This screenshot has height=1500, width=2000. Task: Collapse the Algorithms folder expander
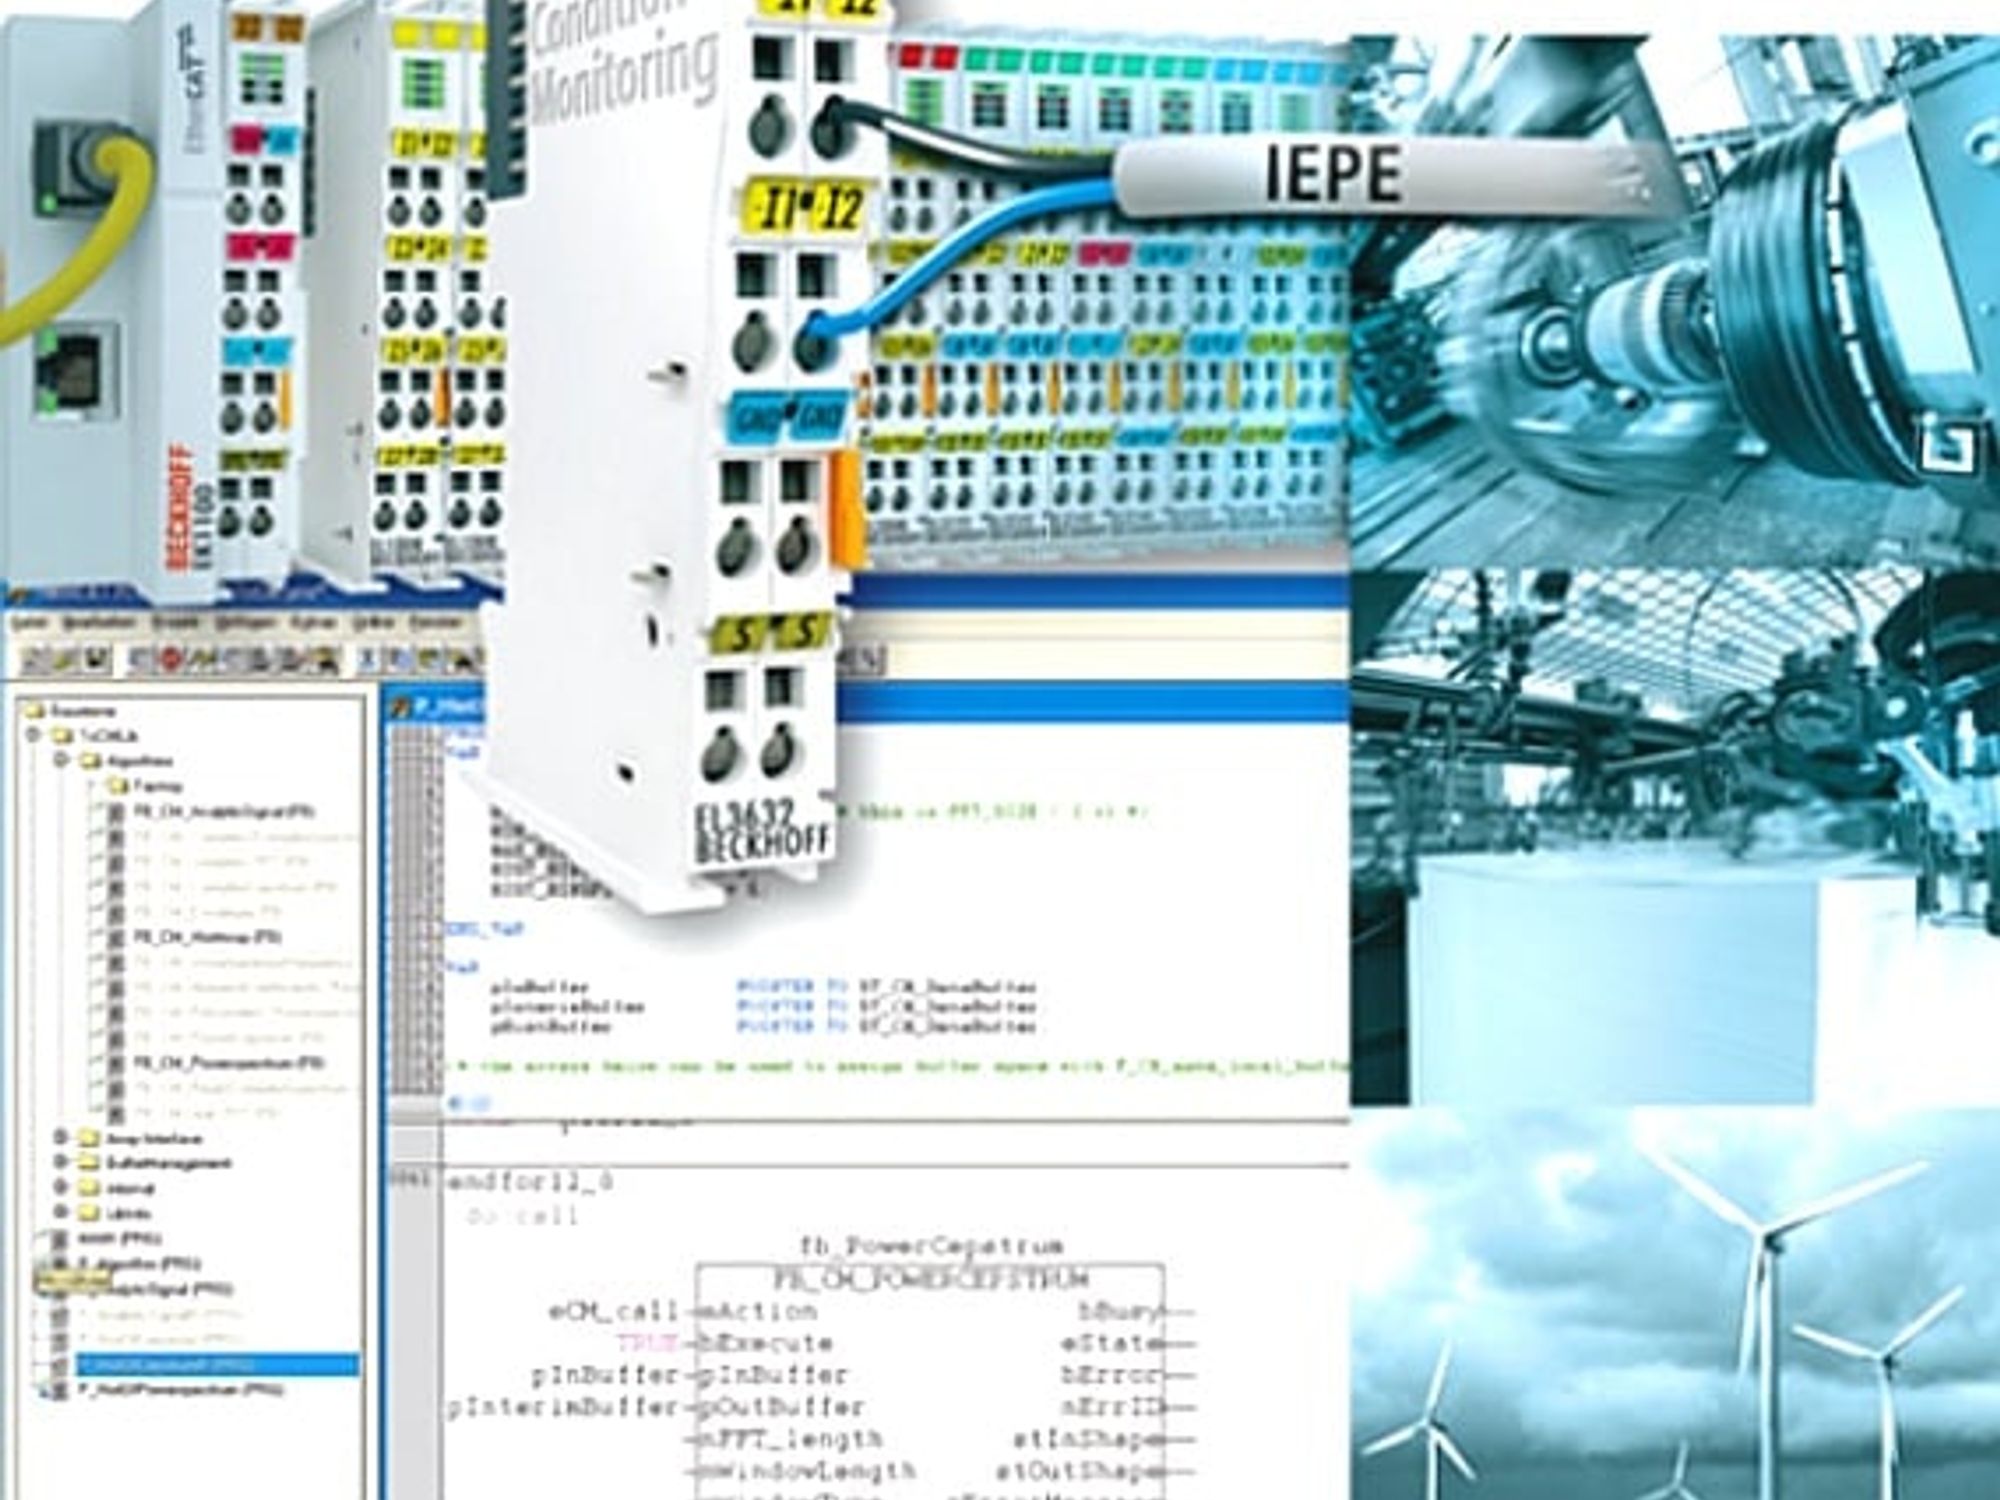pyautogui.click(x=61, y=761)
